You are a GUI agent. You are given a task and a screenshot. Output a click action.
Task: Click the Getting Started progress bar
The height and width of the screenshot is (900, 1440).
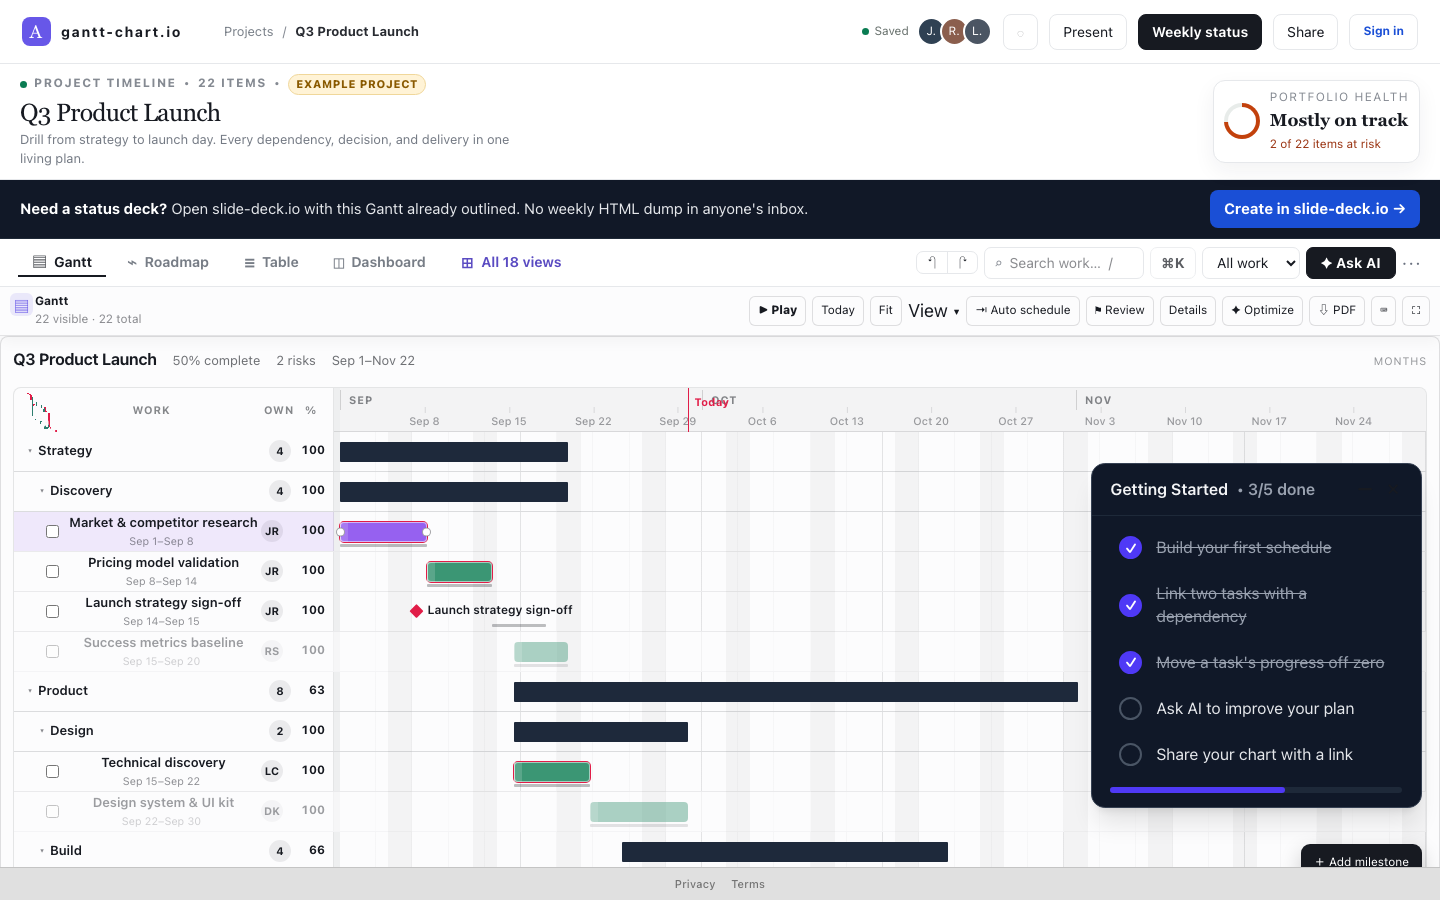[1256, 790]
